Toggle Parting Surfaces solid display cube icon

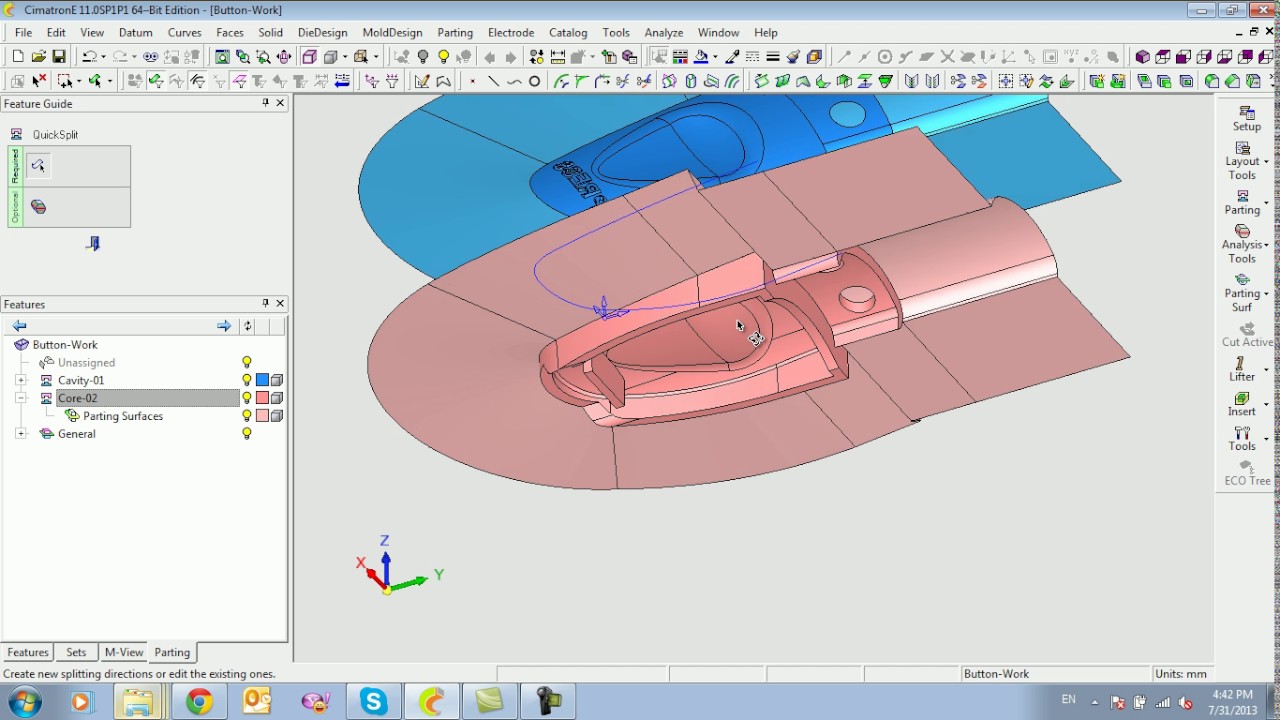[x=277, y=416]
